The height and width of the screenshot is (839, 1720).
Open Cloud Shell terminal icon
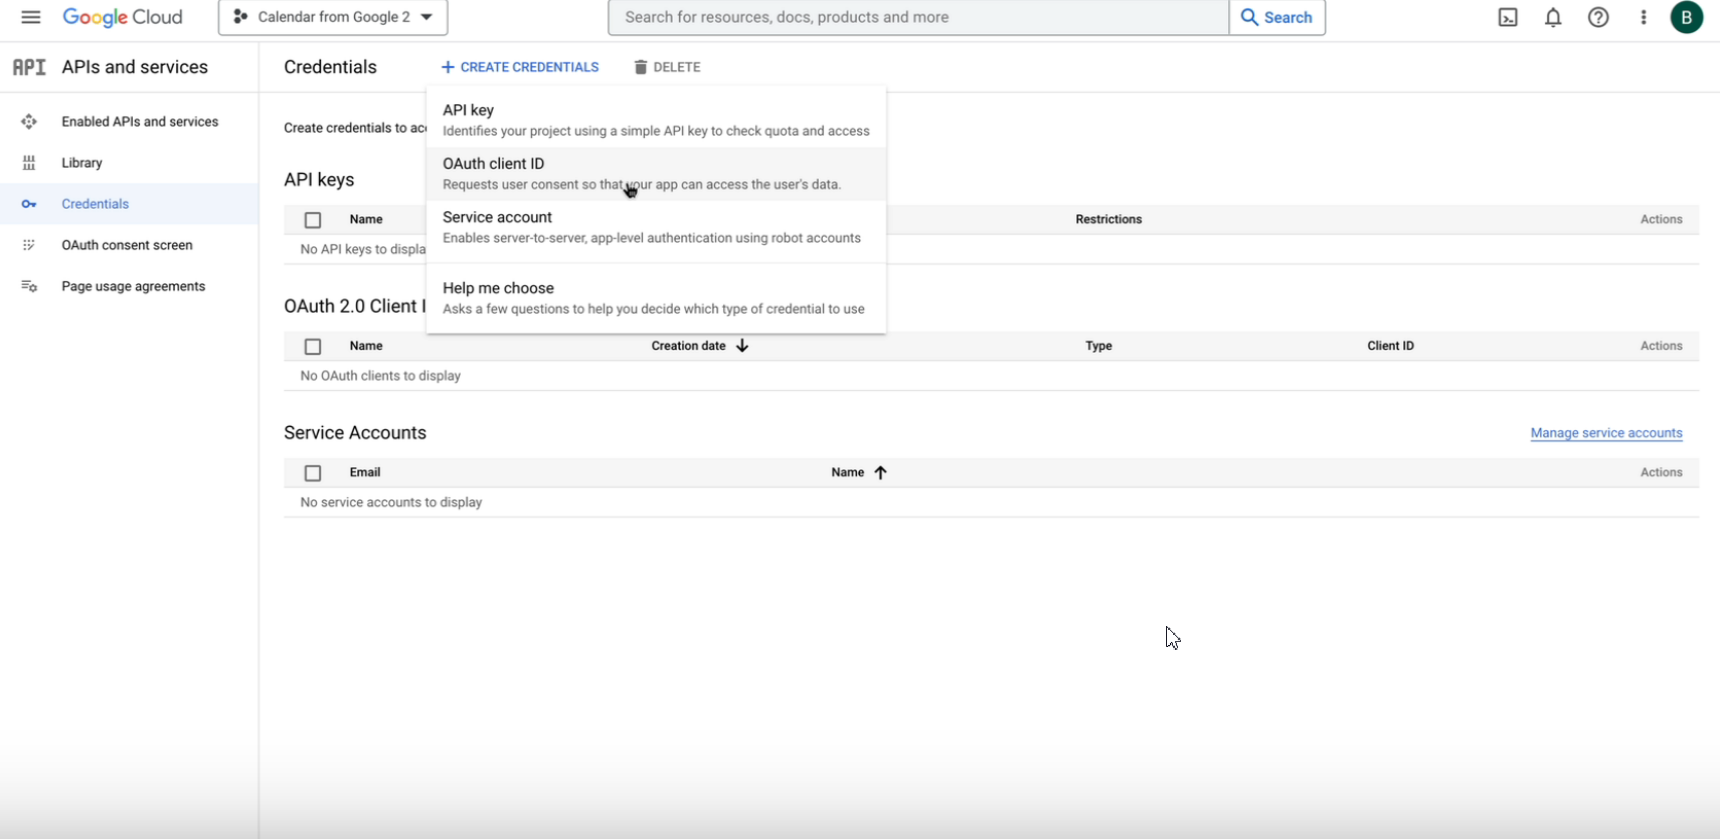[x=1507, y=17]
